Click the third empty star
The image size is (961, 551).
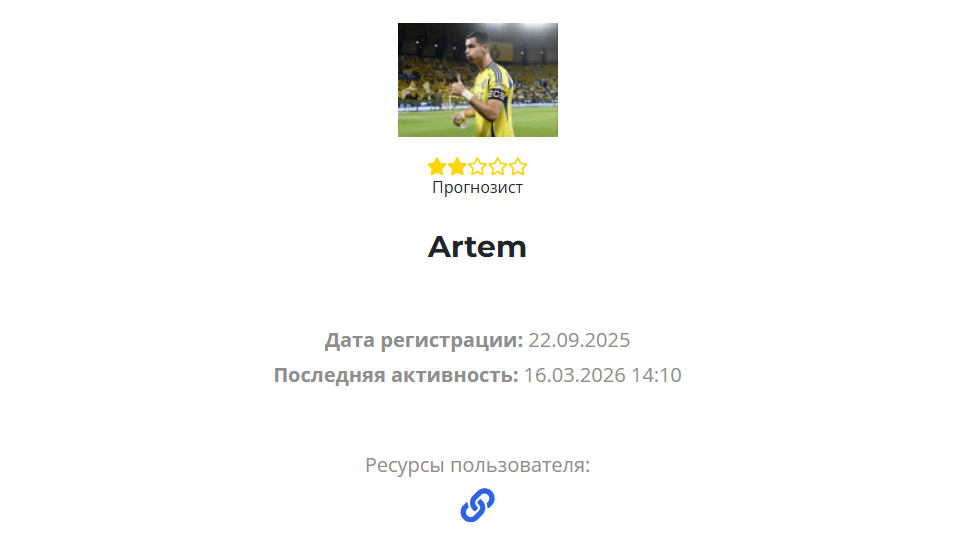coord(477,167)
